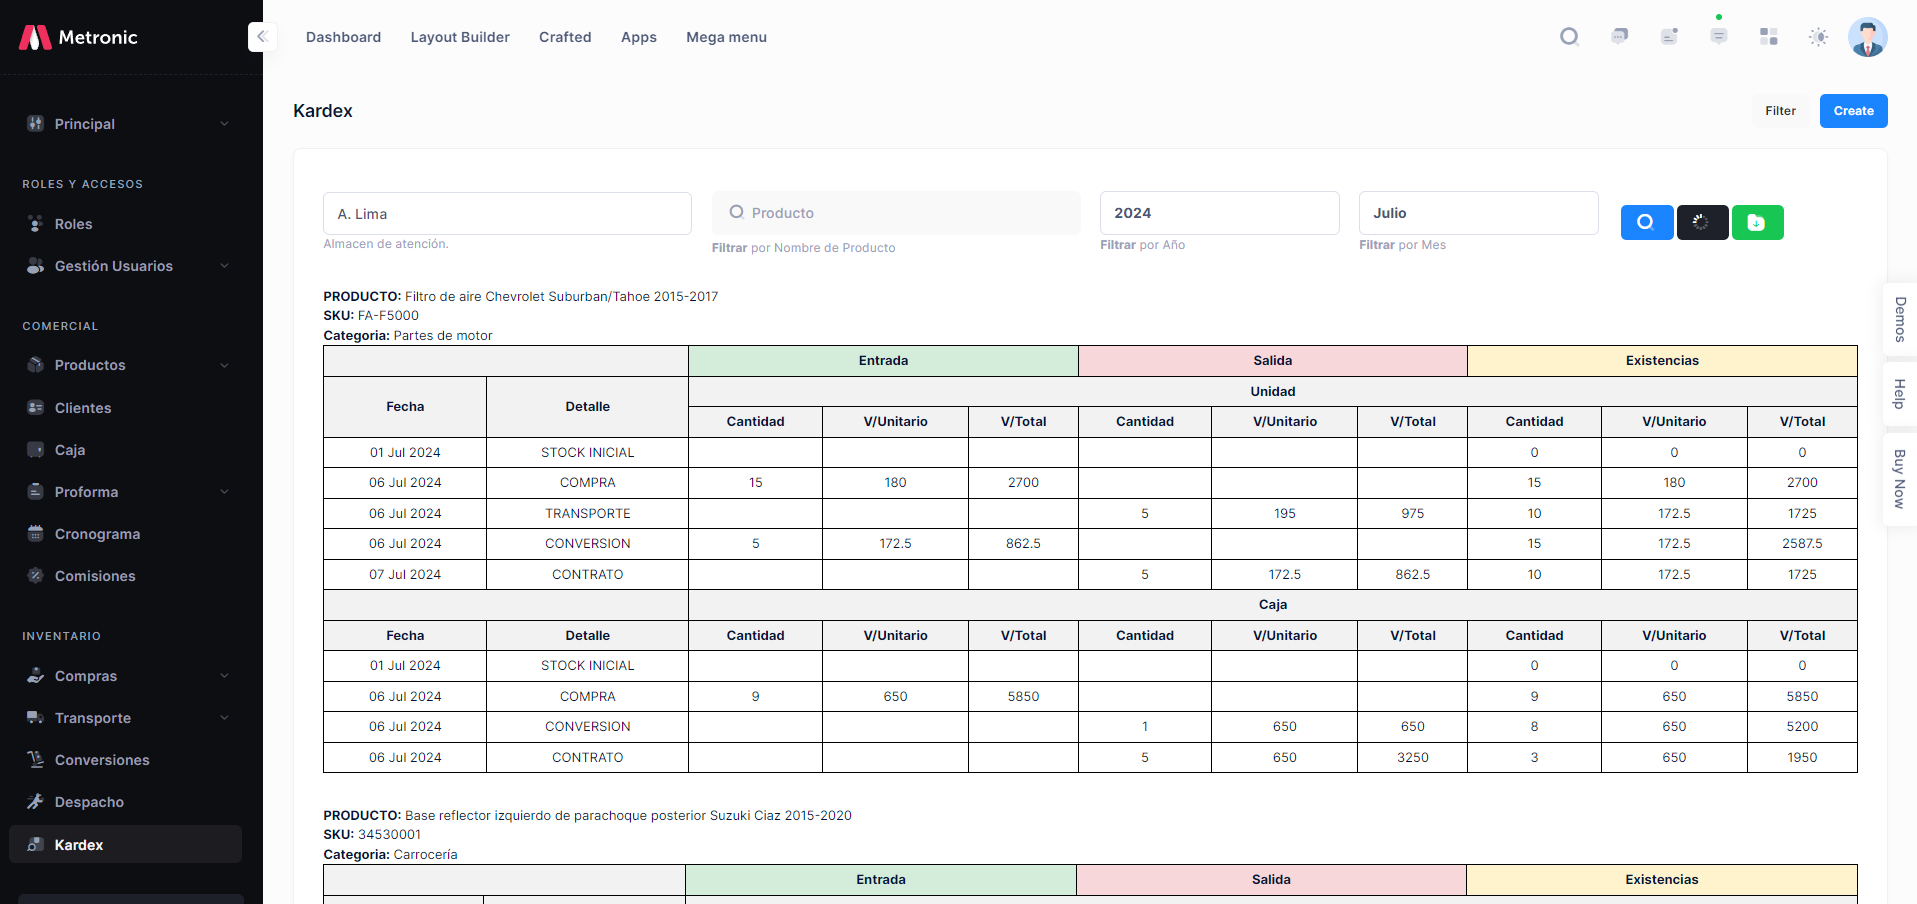Click the search icon in top header
This screenshot has height=904, width=1917.
(1569, 37)
